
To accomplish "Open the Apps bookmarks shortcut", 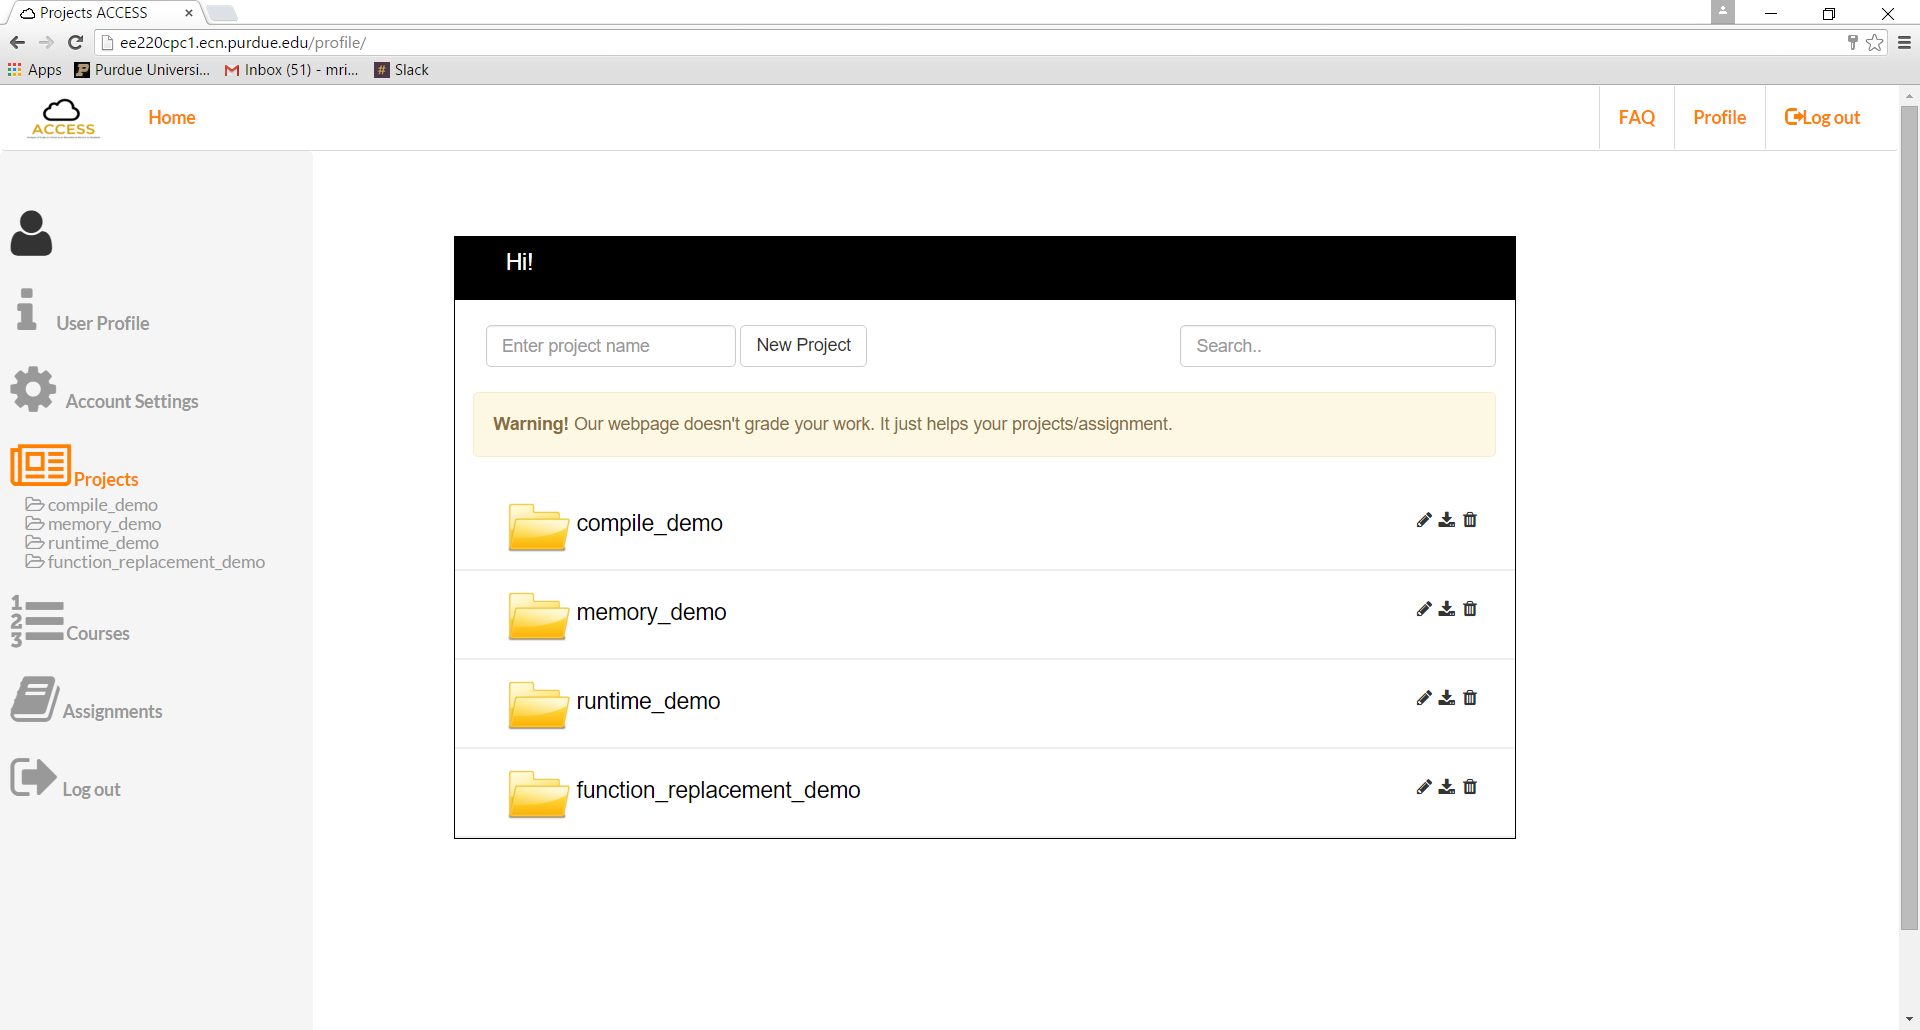I will pyautogui.click(x=35, y=70).
